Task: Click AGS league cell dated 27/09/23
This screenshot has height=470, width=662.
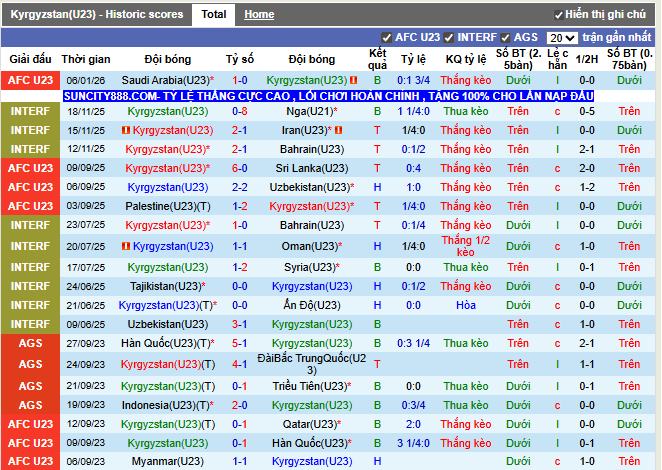Action: pyautogui.click(x=30, y=343)
